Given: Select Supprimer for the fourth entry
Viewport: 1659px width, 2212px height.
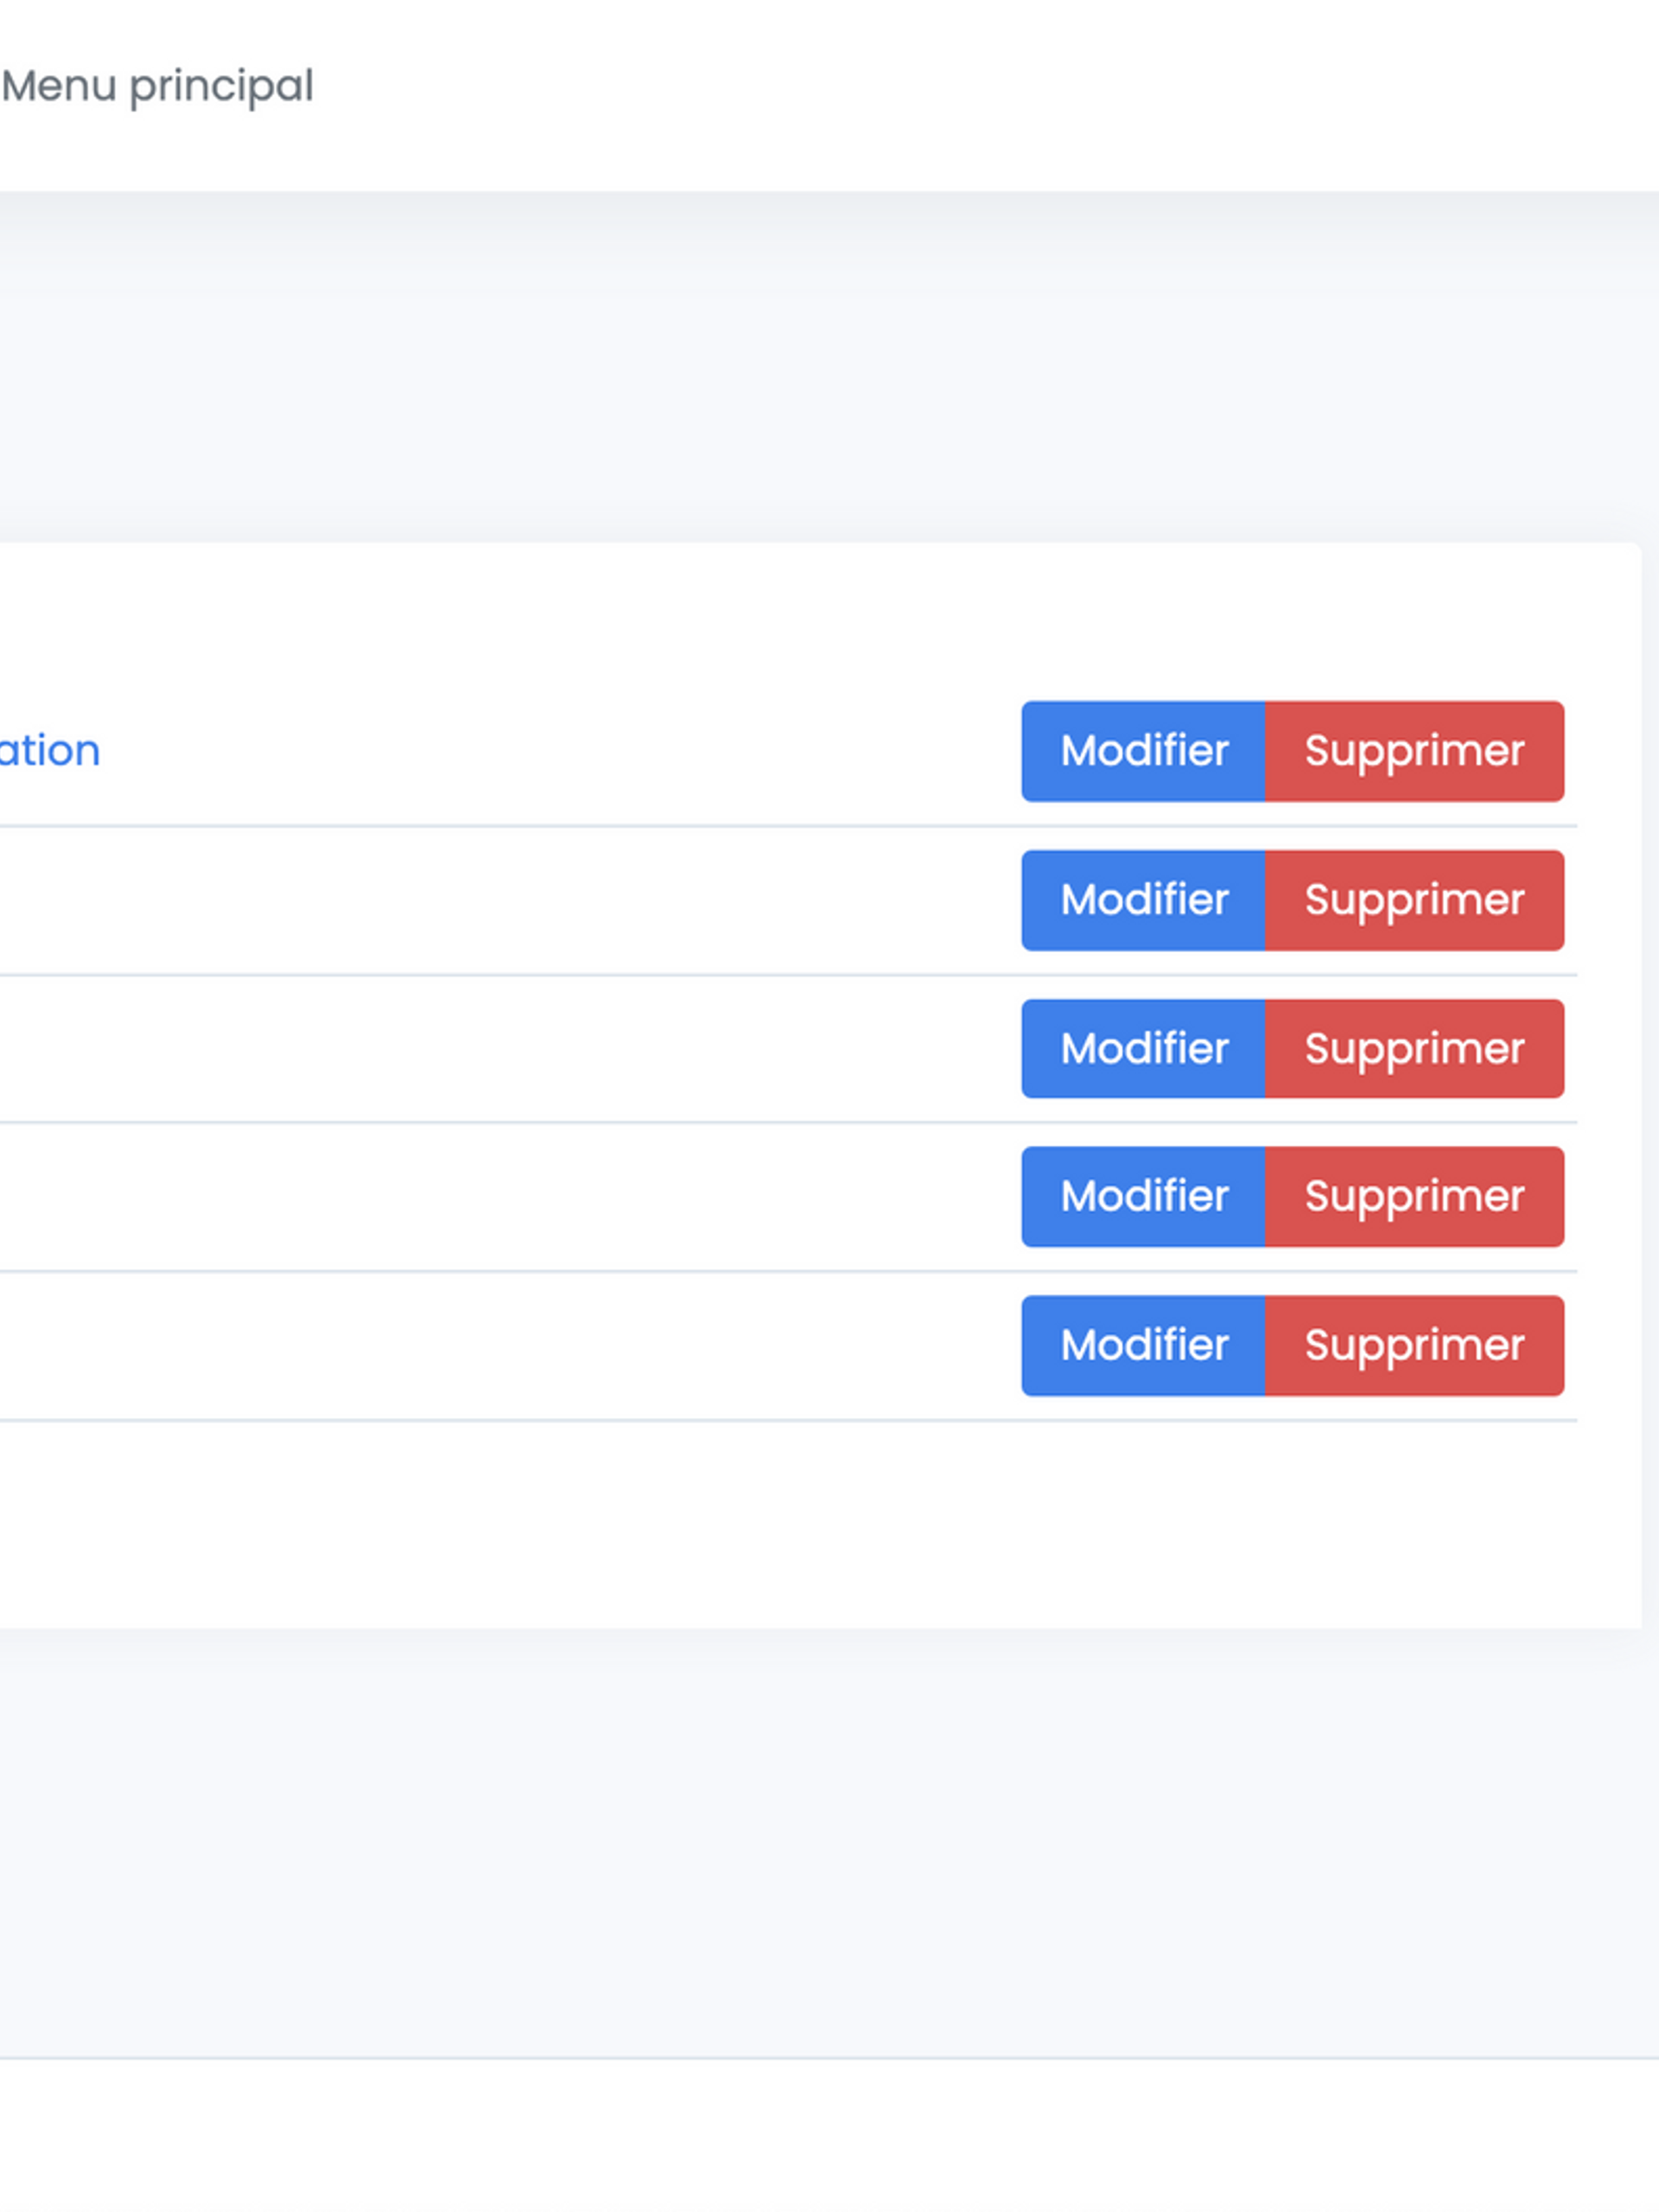Looking at the screenshot, I should 1414,1197.
